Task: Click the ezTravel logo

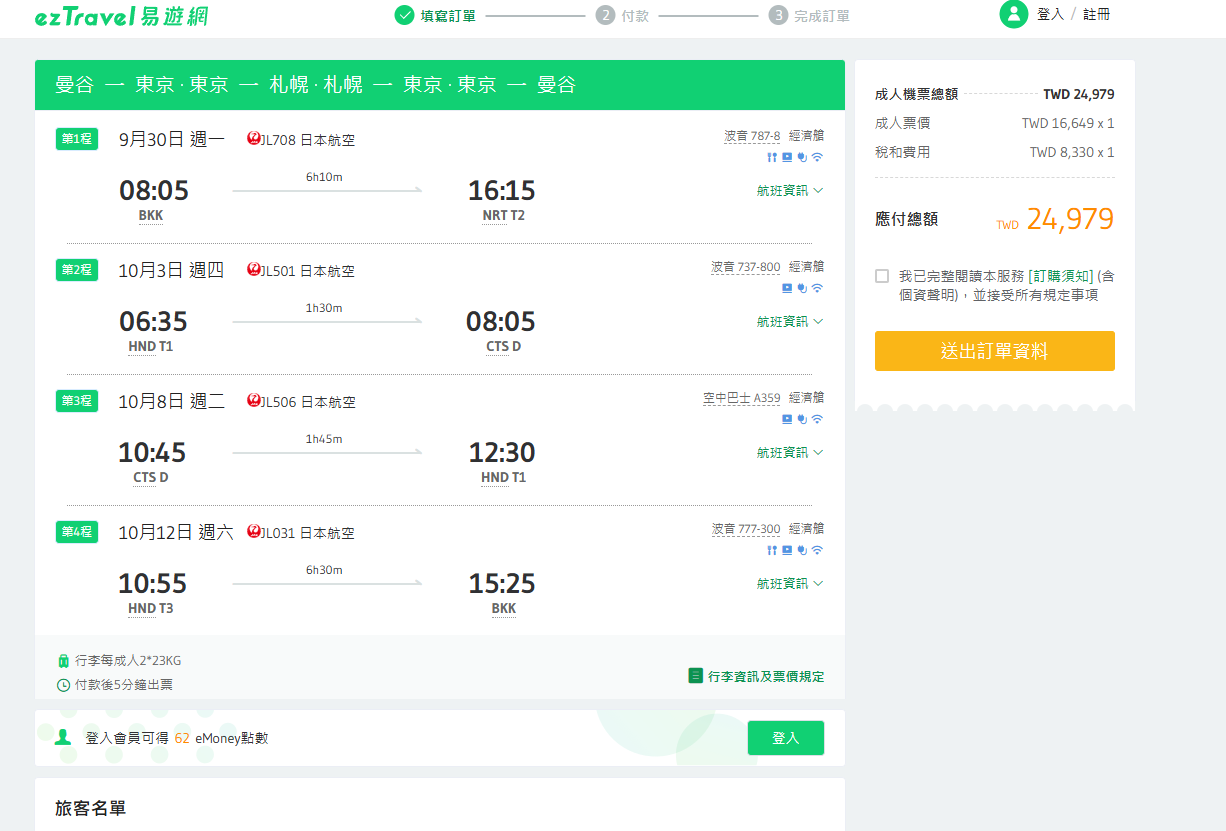Action: [x=121, y=15]
